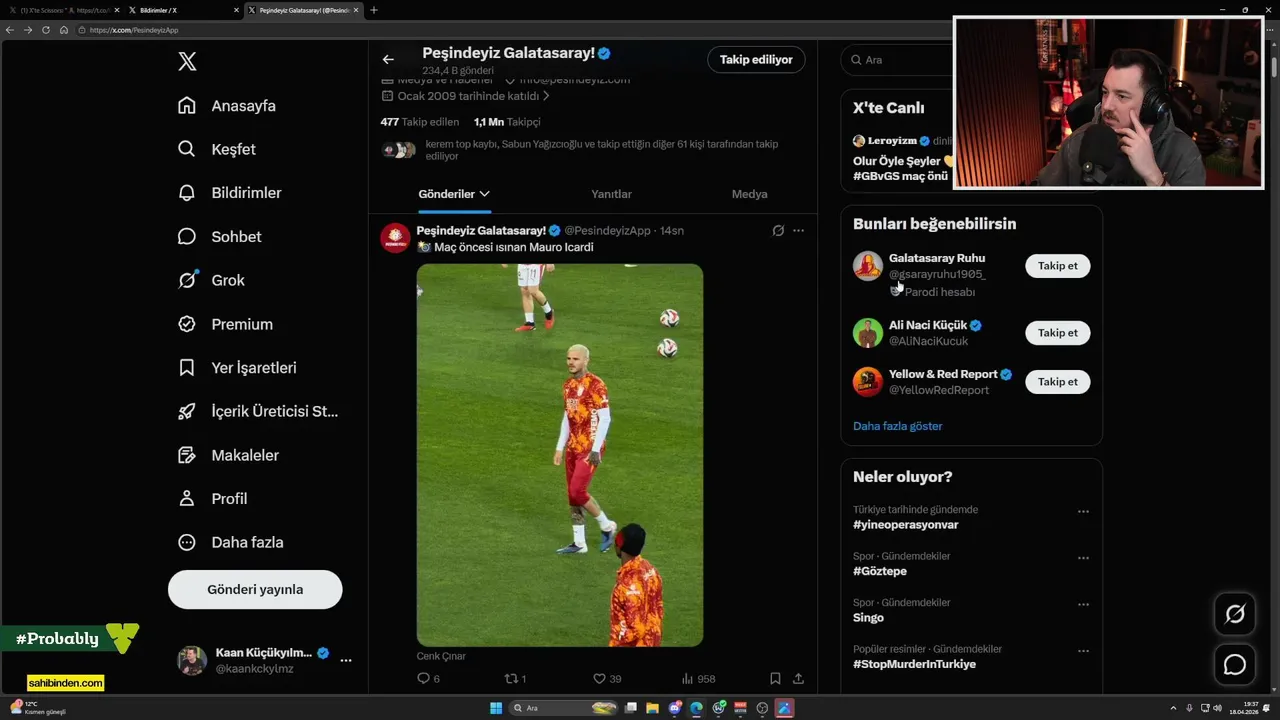Open options for #yineoperasyonvar trend
Image resolution: width=1280 pixels, height=720 pixels.
(x=1083, y=511)
